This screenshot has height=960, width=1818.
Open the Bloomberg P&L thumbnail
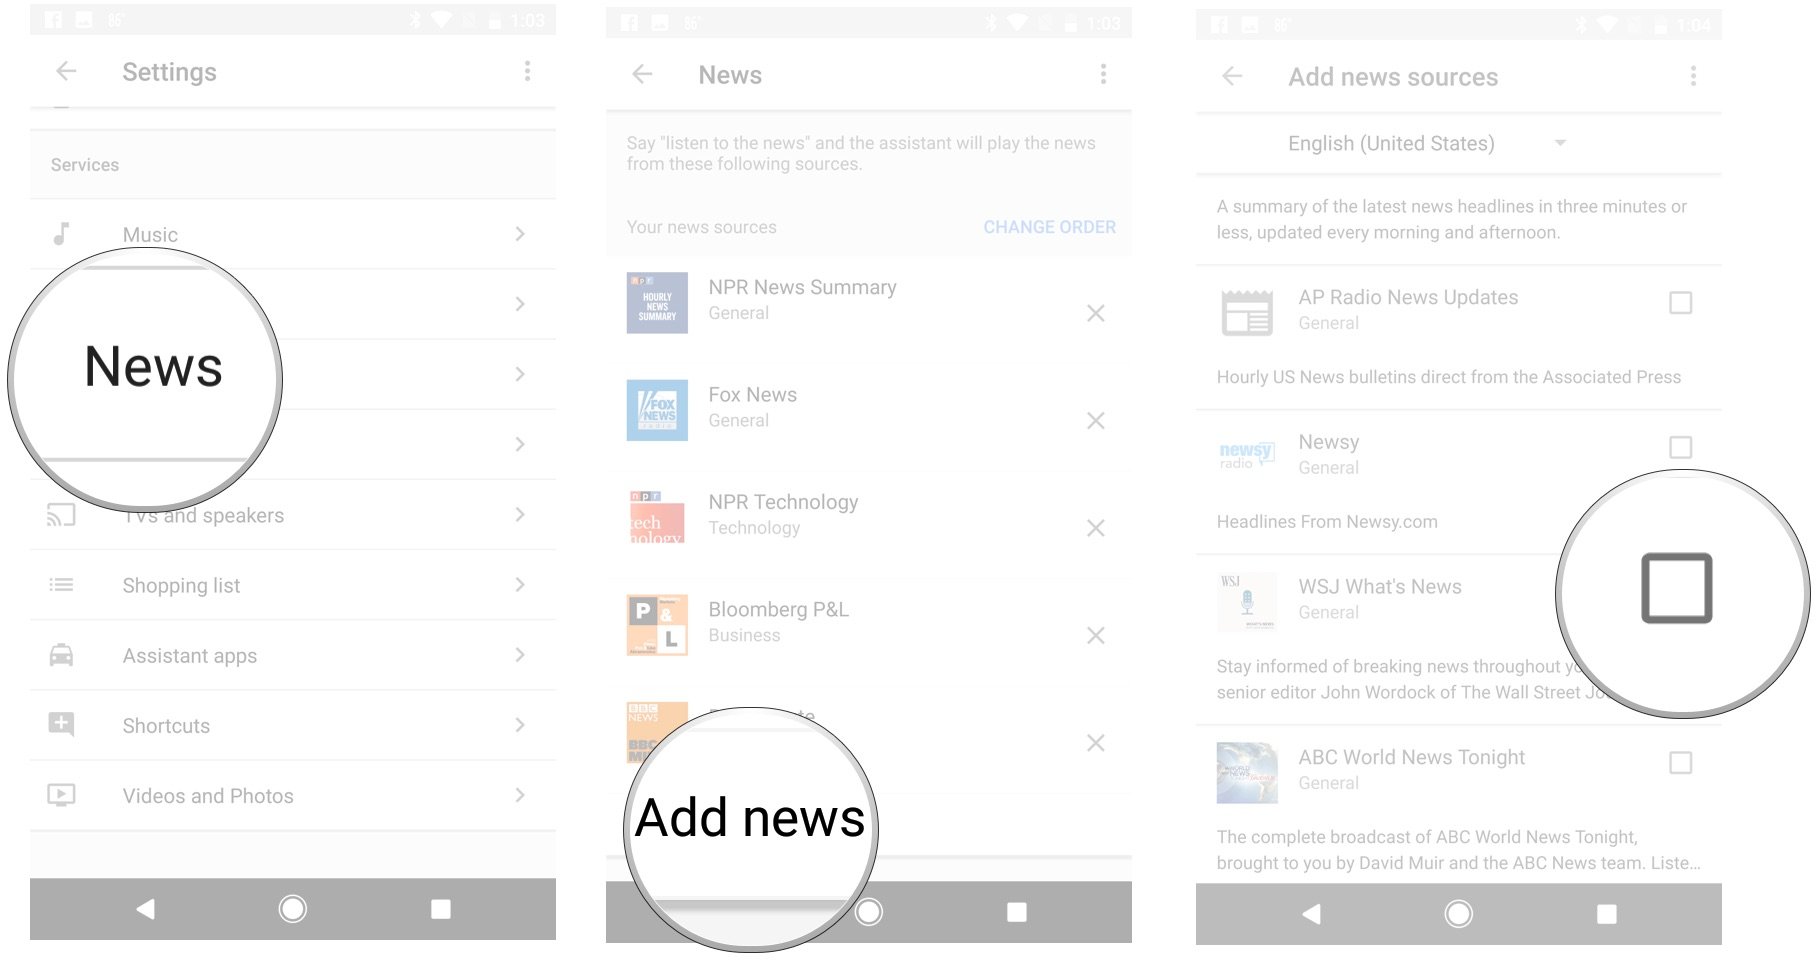click(657, 625)
